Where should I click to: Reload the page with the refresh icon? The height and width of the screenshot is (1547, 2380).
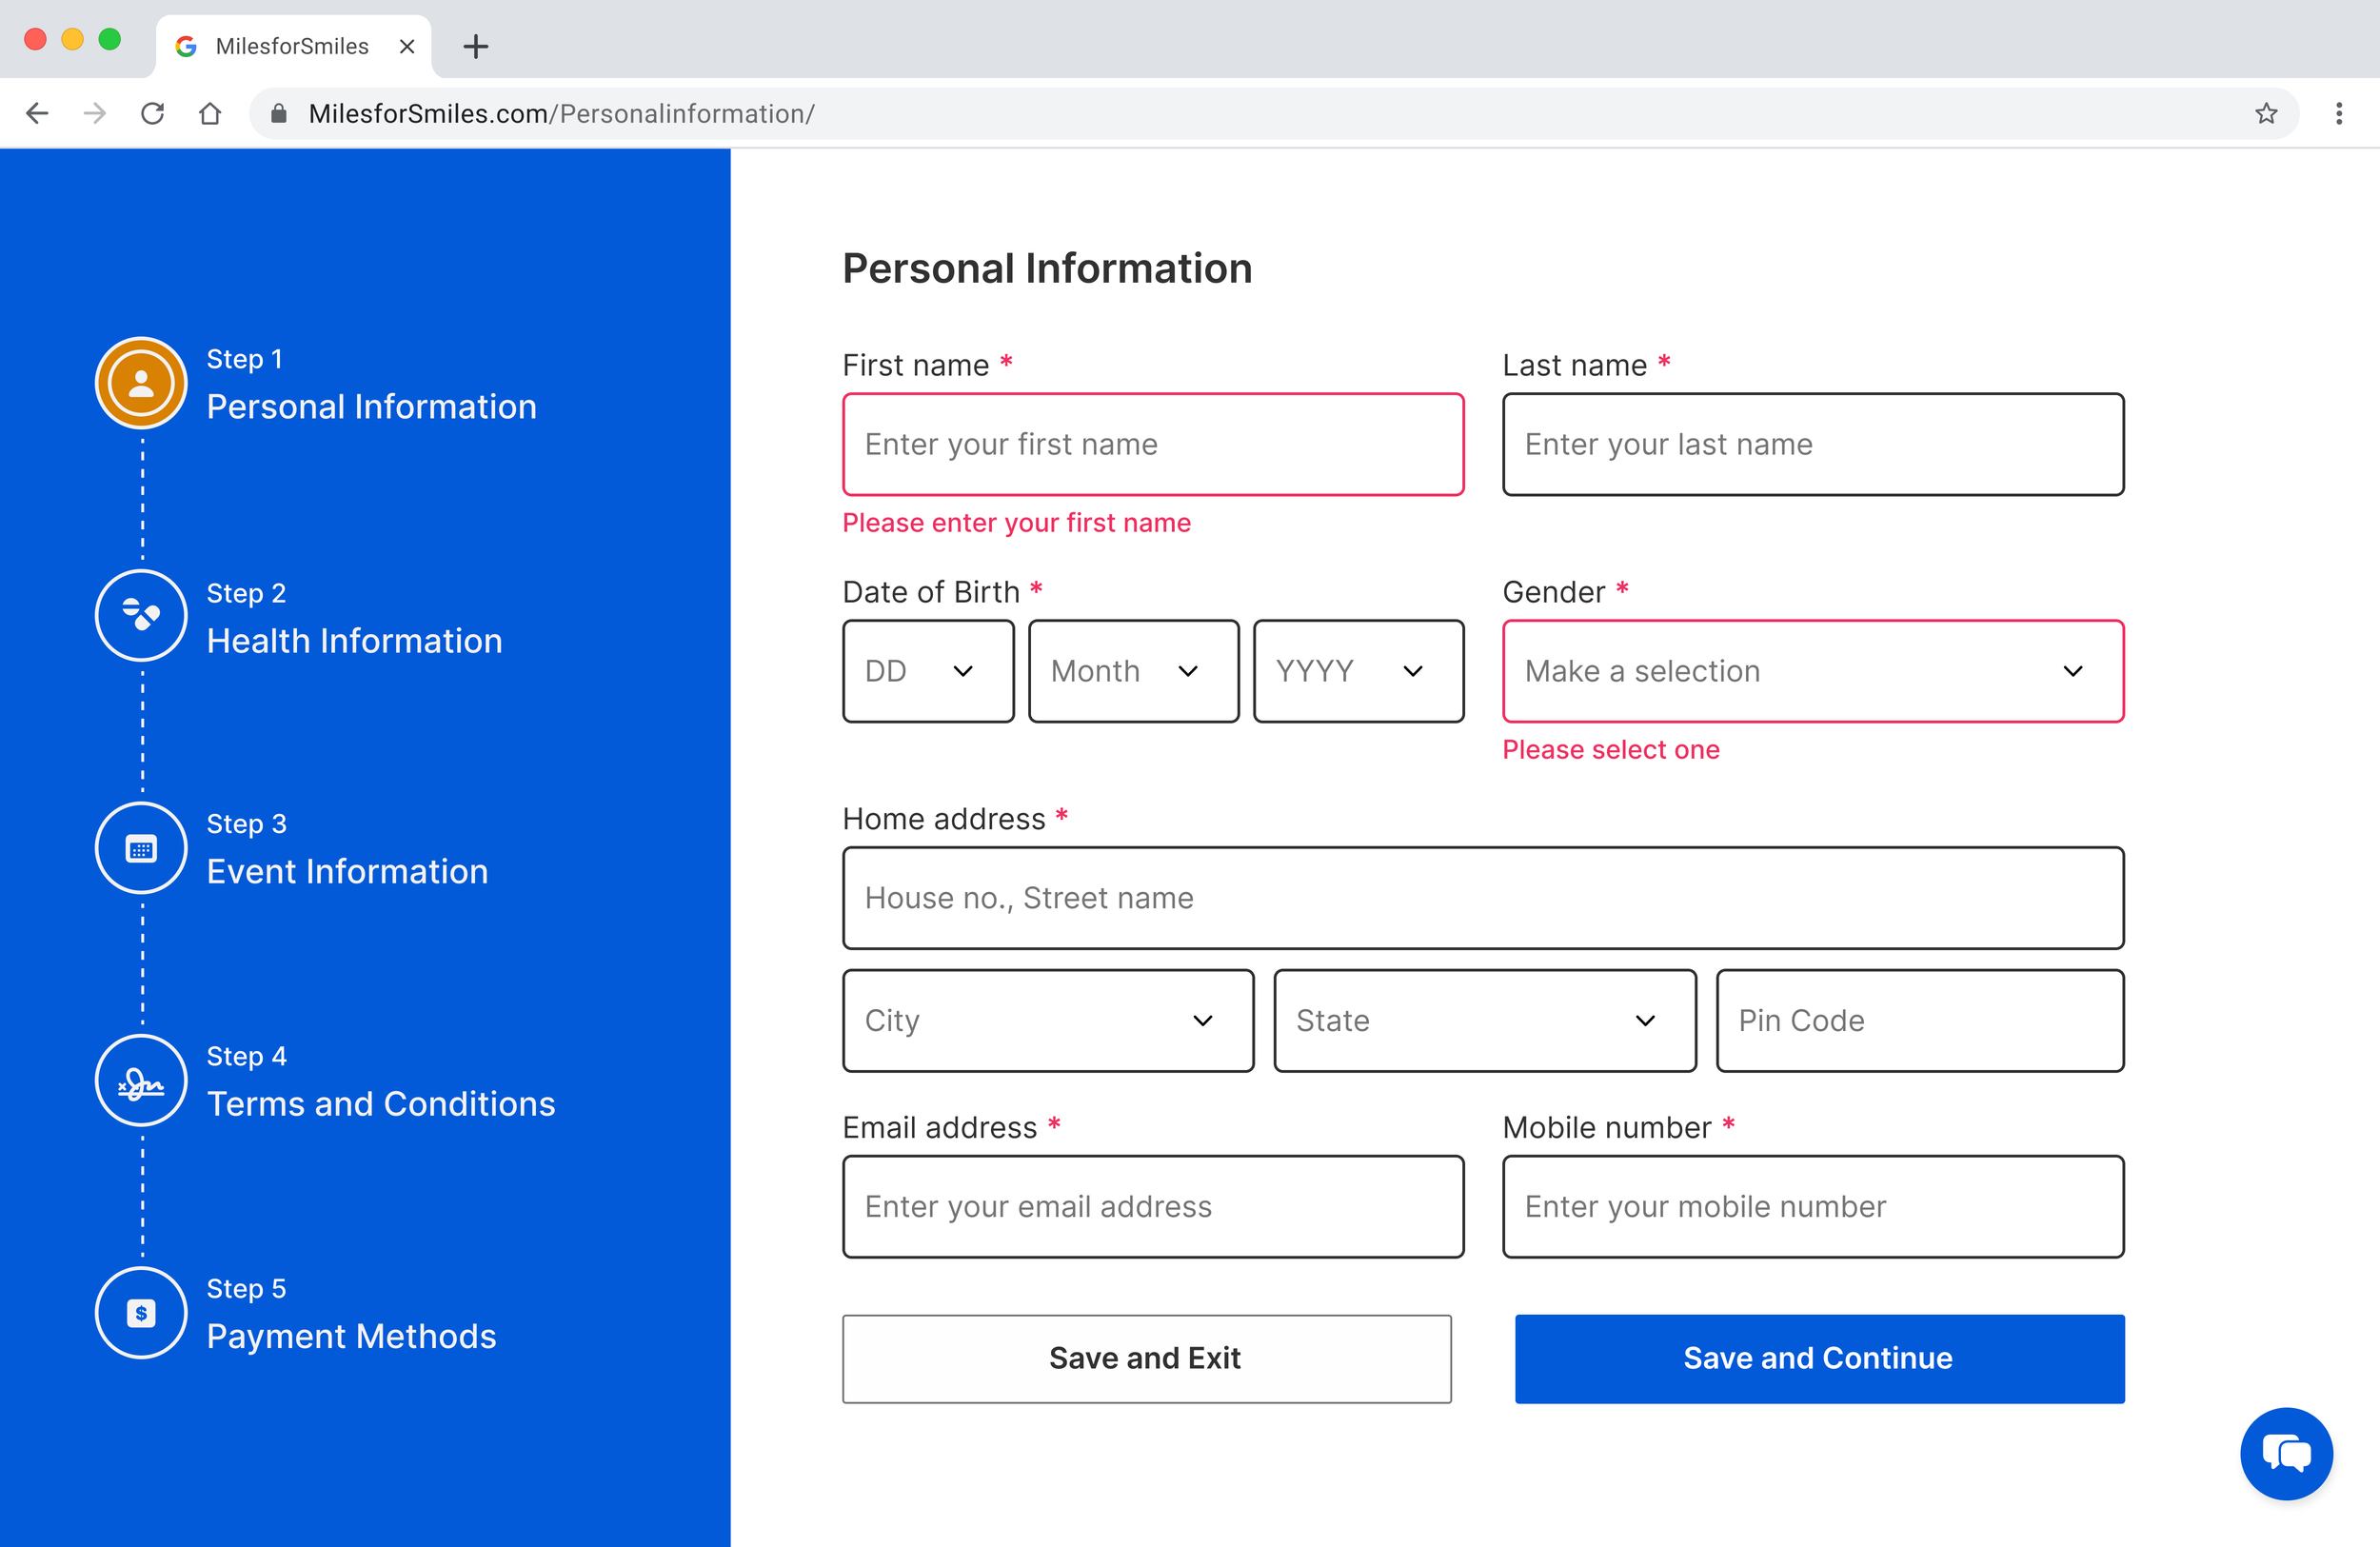point(152,114)
